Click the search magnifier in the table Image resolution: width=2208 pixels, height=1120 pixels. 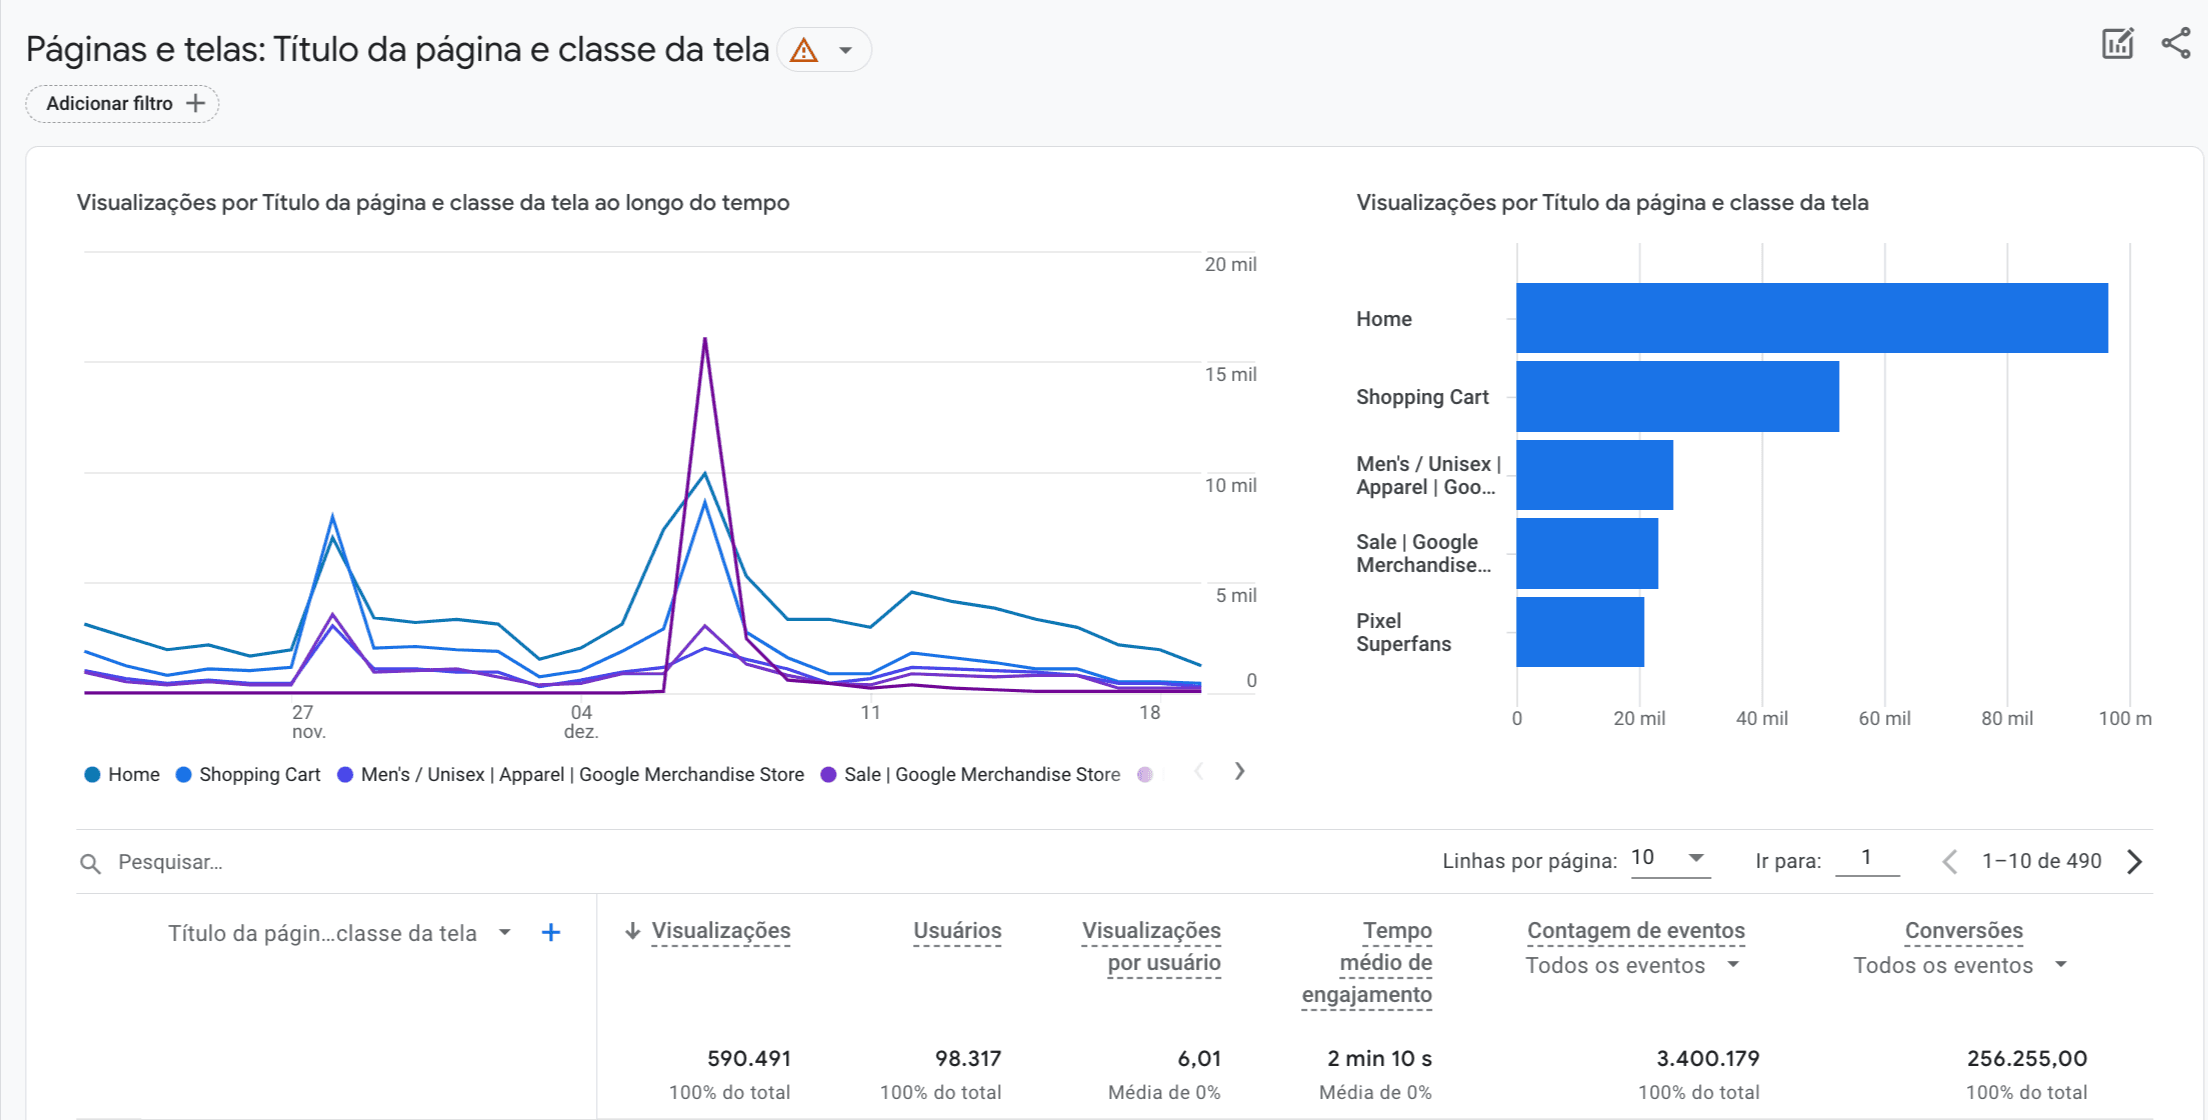point(90,862)
